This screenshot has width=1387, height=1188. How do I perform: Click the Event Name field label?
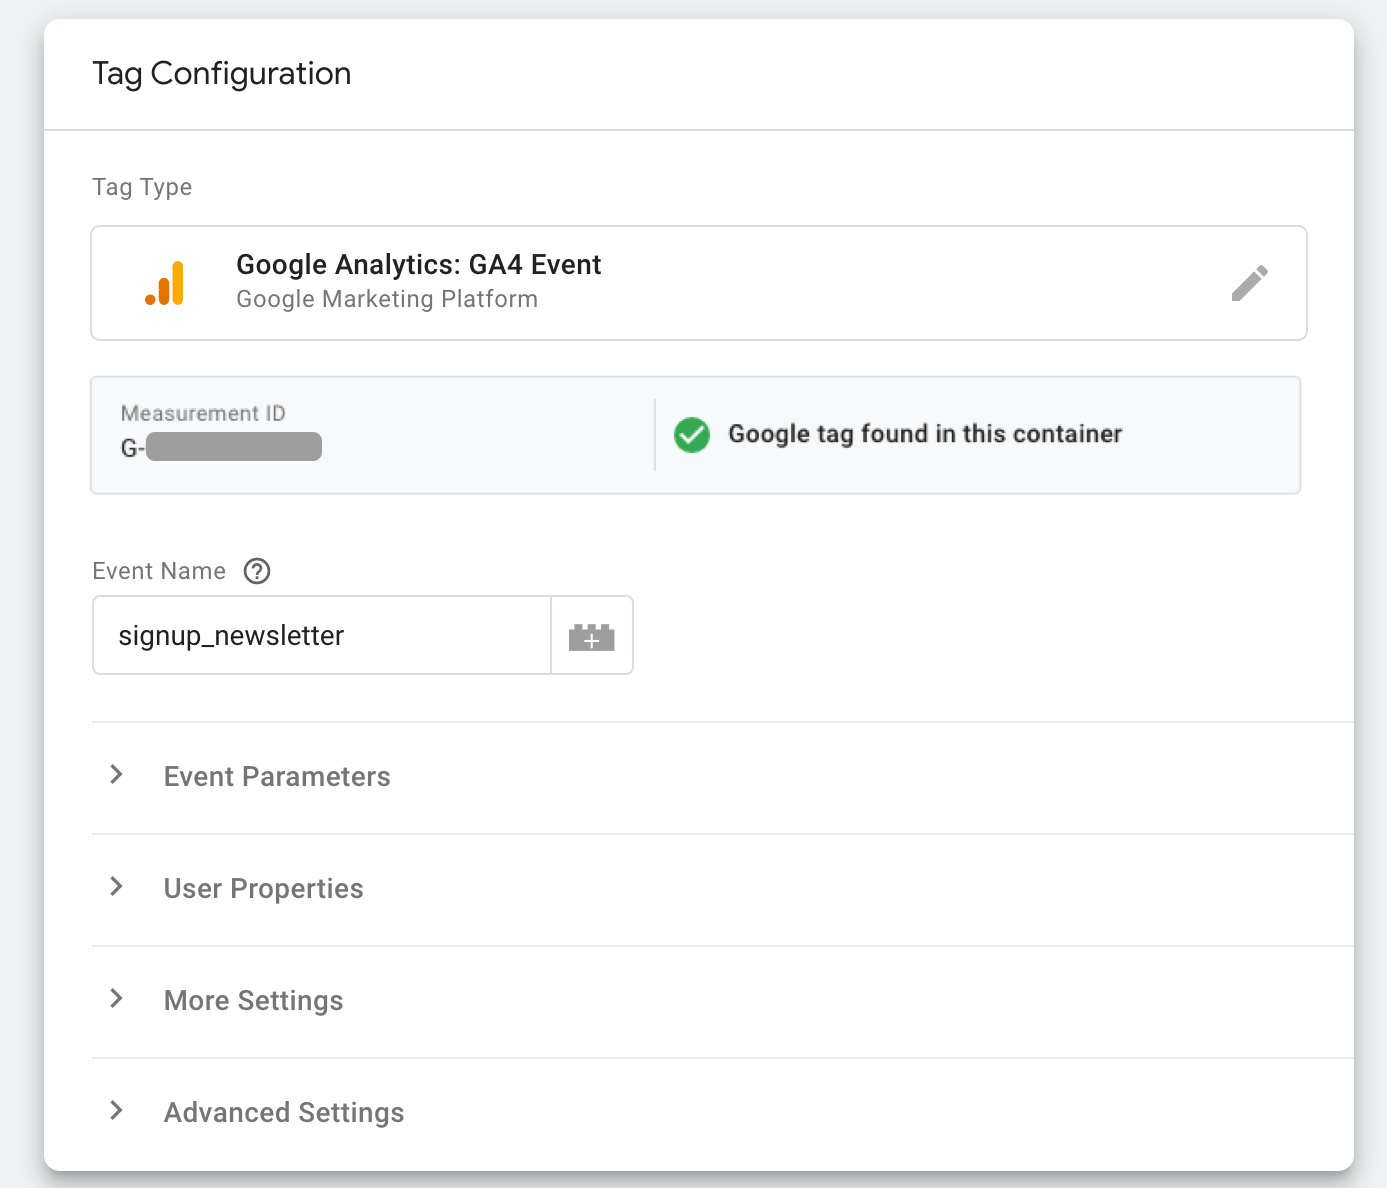159,571
